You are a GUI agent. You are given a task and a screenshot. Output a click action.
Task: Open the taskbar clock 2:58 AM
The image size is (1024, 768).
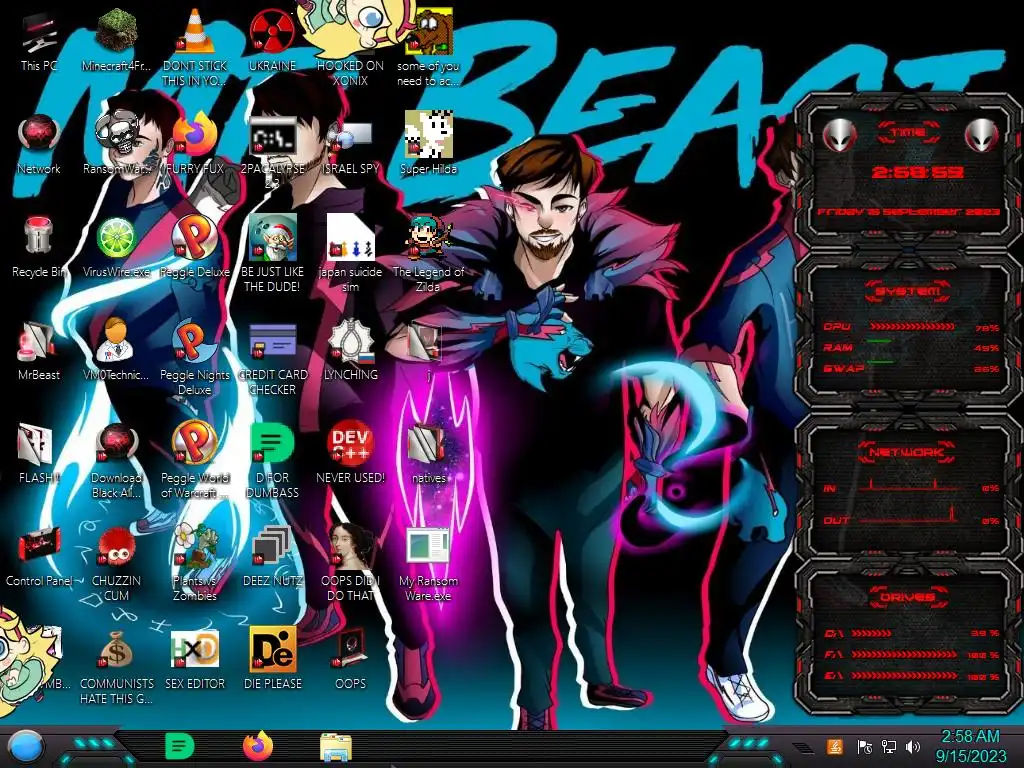click(970, 746)
